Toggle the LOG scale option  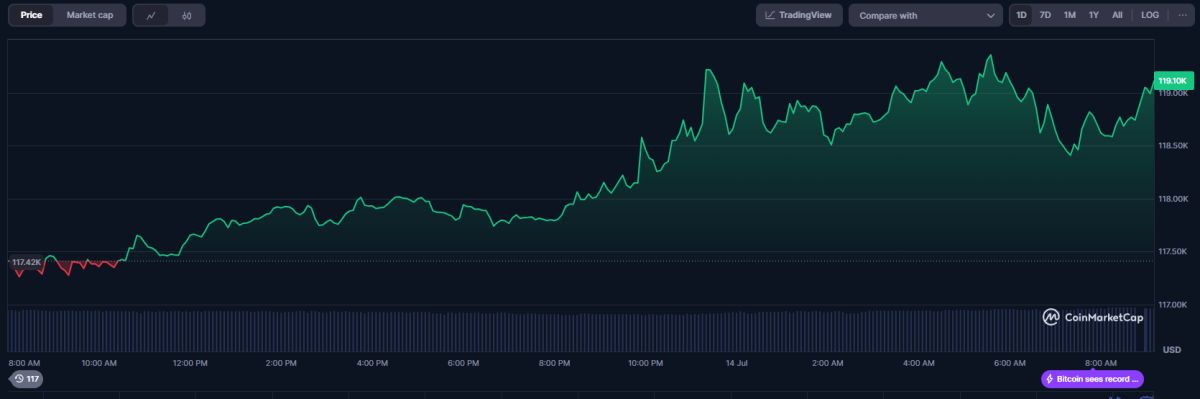1150,15
